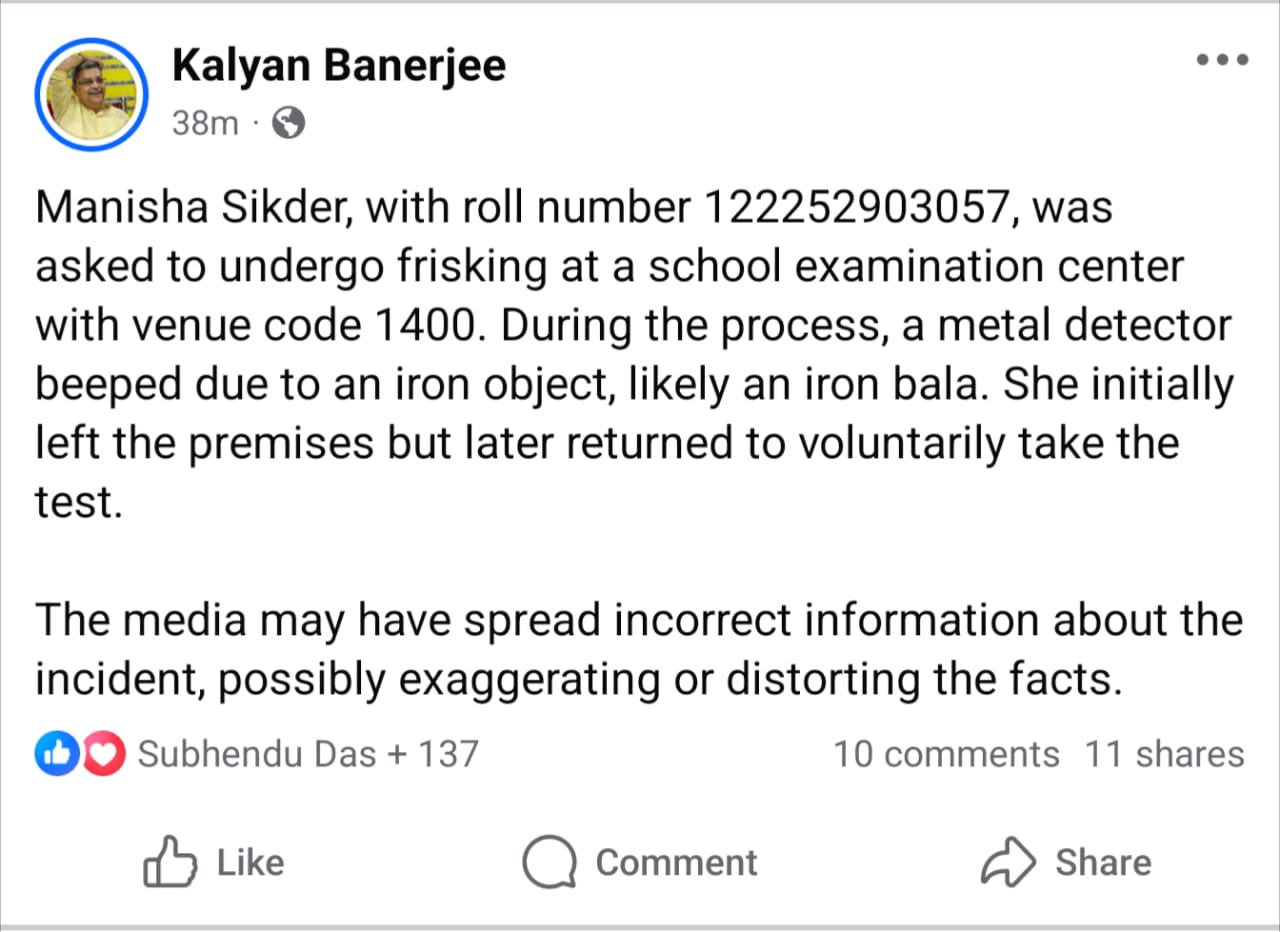The image size is (1280, 932).
Task: View the 11 shares list
Action: [x=1164, y=754]
